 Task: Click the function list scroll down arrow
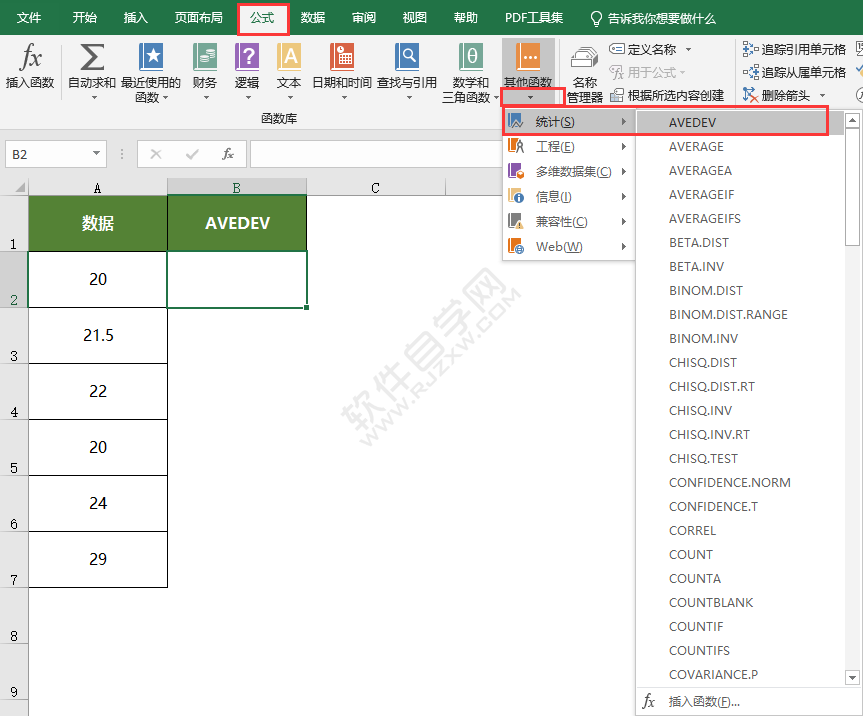[x=852, y=677]
